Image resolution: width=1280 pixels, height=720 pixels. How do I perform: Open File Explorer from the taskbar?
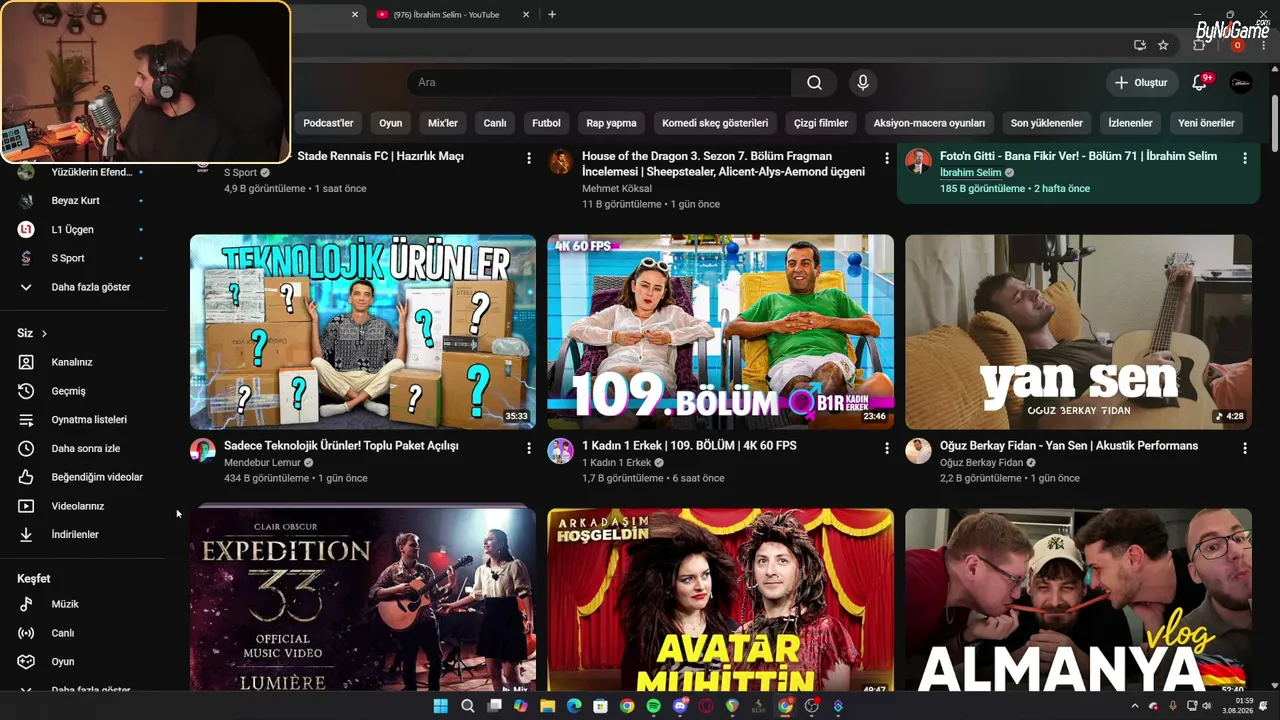click(547, 706)
